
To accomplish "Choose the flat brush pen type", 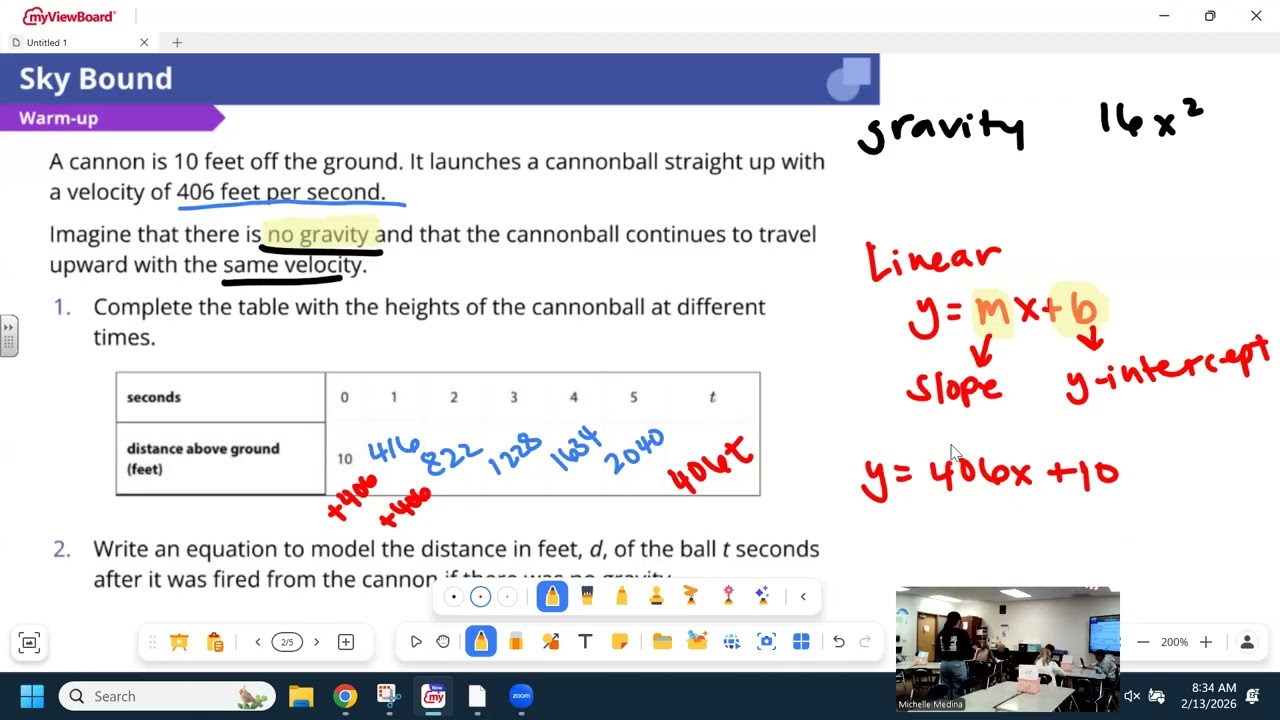I will 587,597.
